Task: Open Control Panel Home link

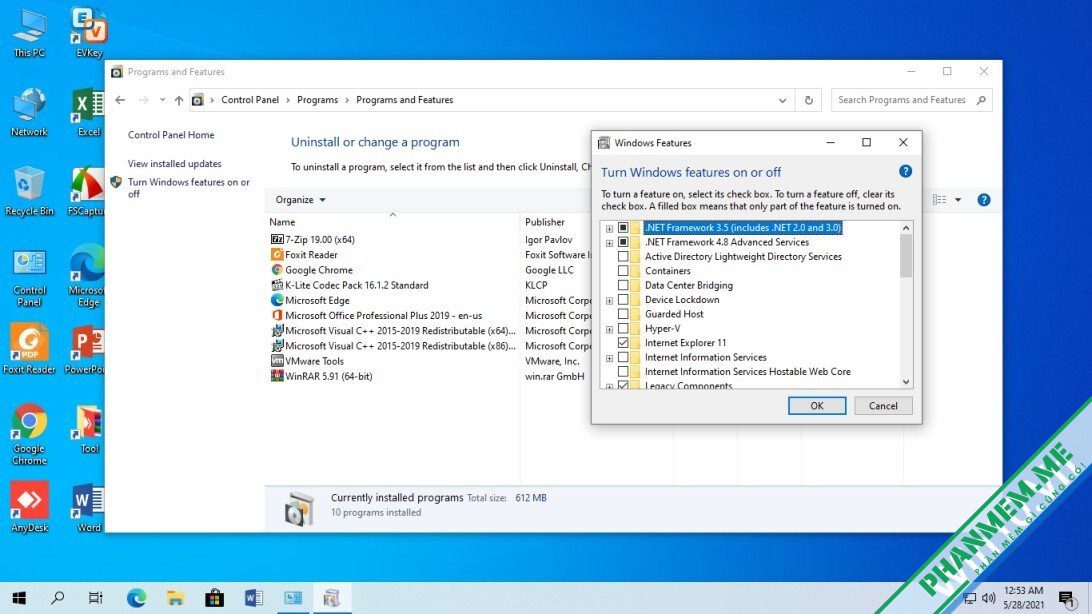Action: click(x=171, y=135)
